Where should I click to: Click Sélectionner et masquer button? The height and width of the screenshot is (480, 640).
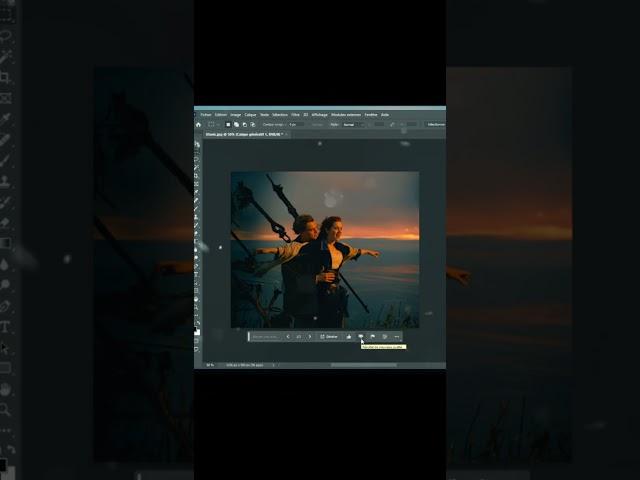tap(436, 124)
